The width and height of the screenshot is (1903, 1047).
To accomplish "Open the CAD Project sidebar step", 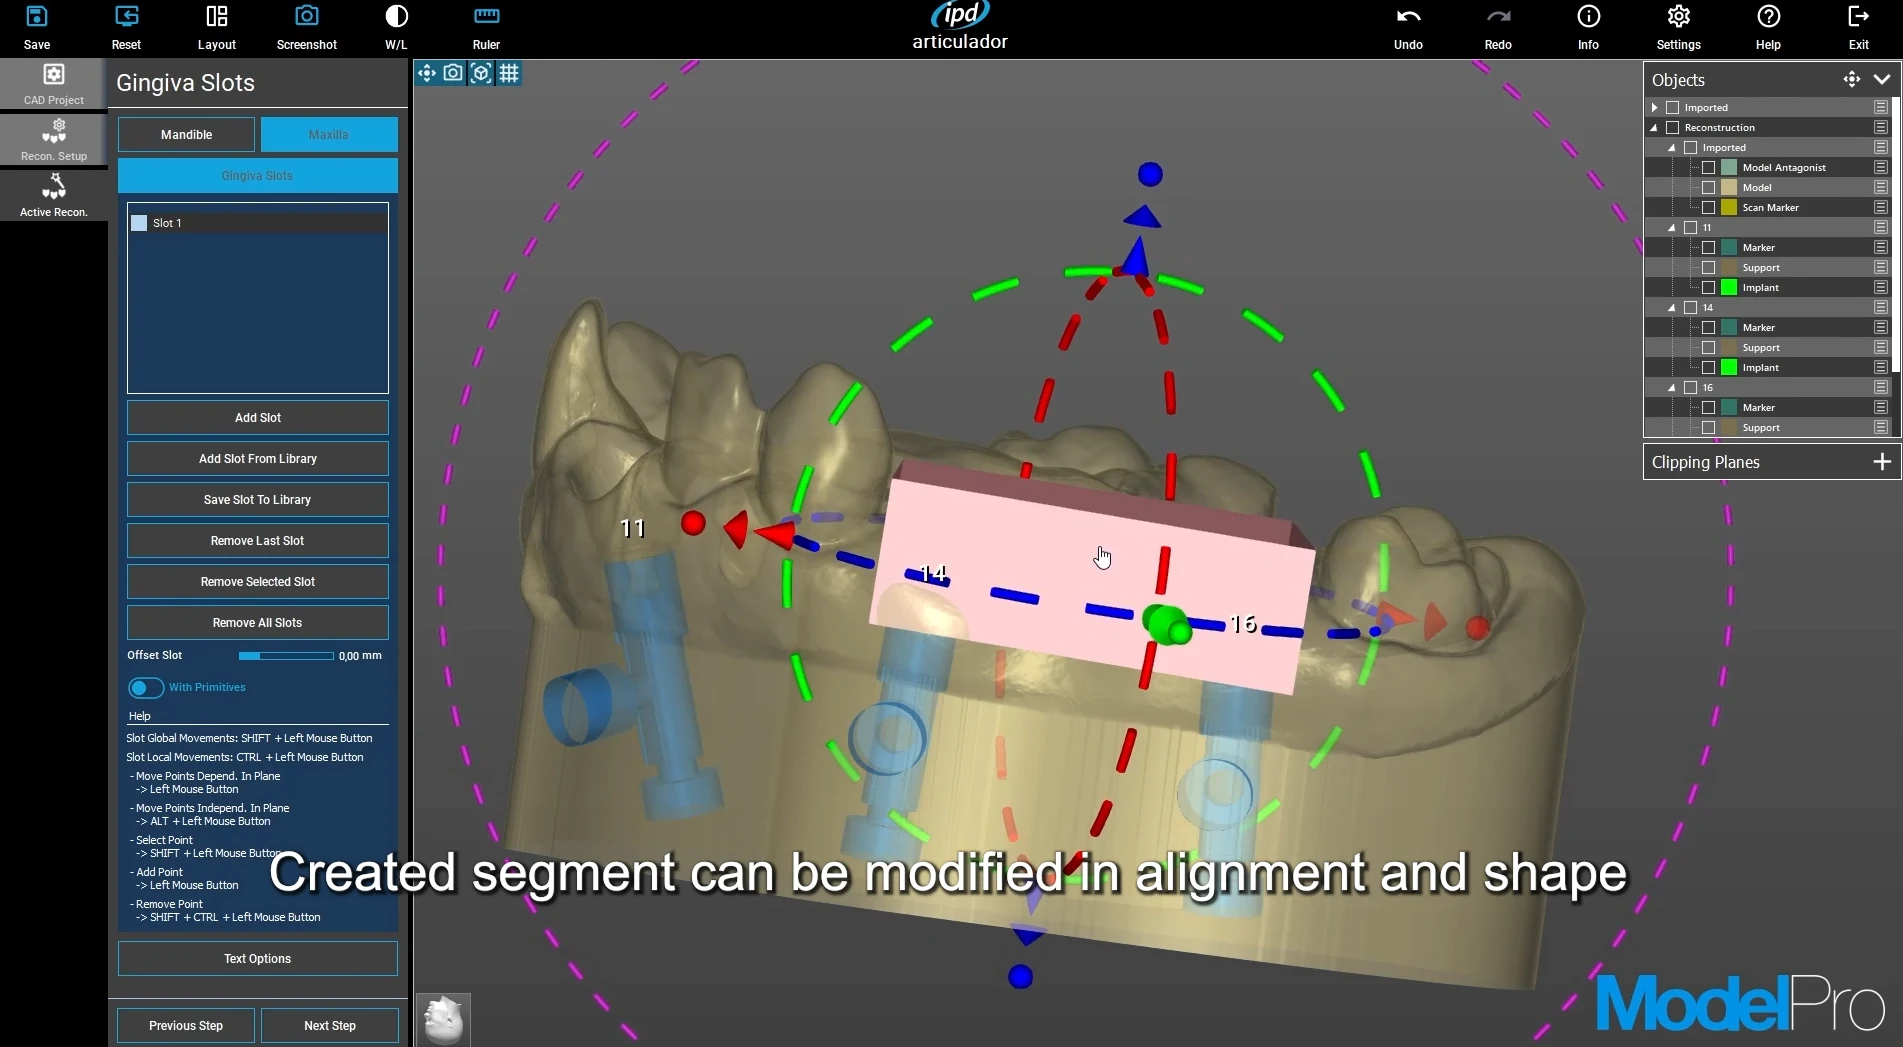I will (54, 84).
